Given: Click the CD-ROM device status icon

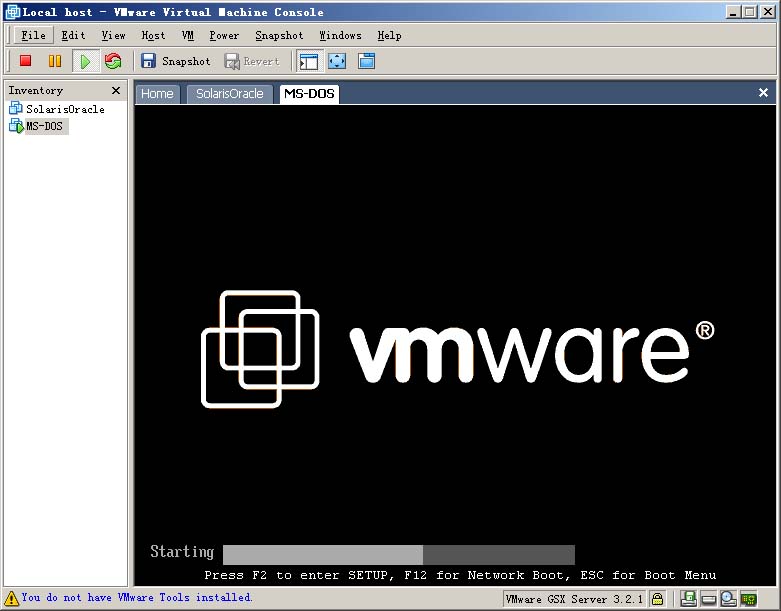Looking at the screenshot, I should [x=728, y=598].
